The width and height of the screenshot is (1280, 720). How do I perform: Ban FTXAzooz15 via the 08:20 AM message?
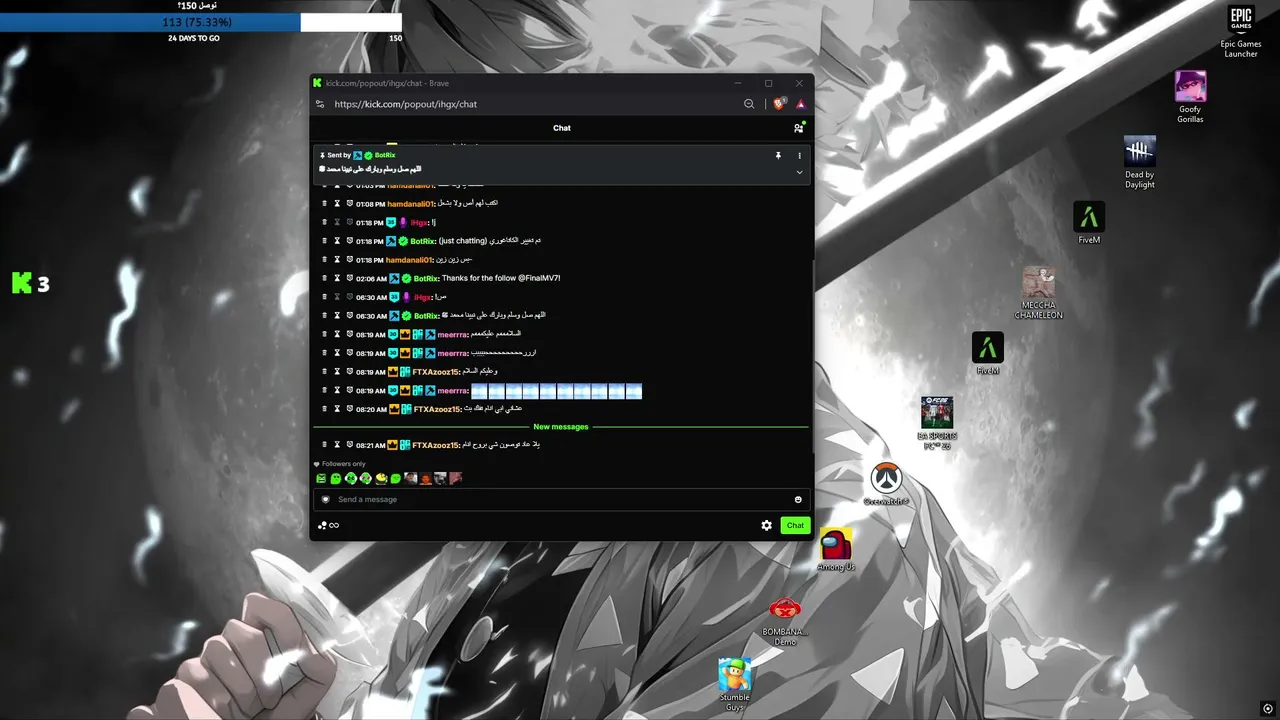click(350, 409)
